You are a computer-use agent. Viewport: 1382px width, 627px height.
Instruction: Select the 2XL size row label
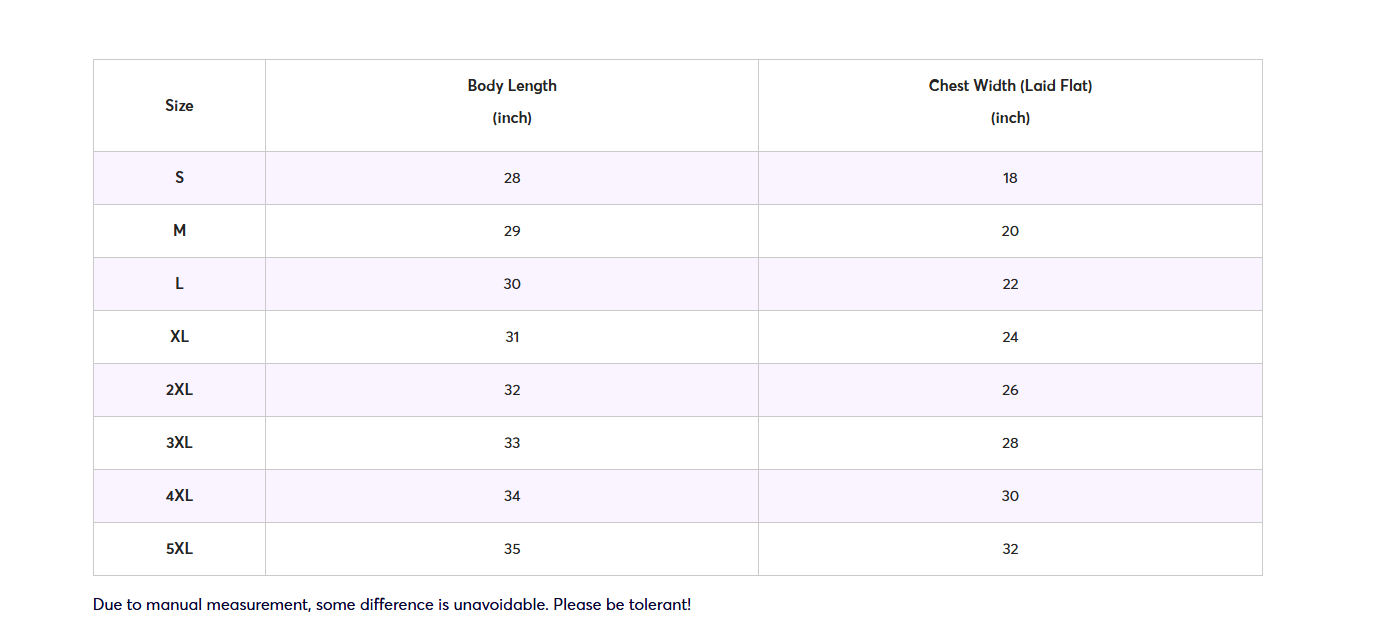(x=179, y=390)
